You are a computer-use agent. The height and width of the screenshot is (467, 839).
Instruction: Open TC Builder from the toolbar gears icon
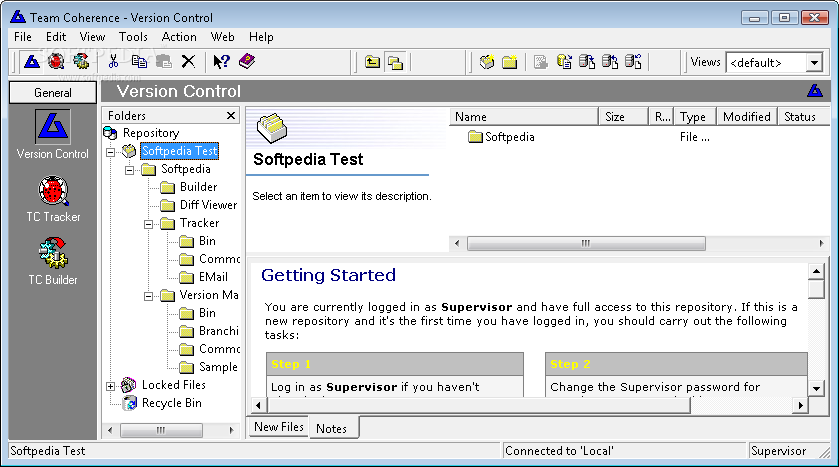(x=81, y=62)
